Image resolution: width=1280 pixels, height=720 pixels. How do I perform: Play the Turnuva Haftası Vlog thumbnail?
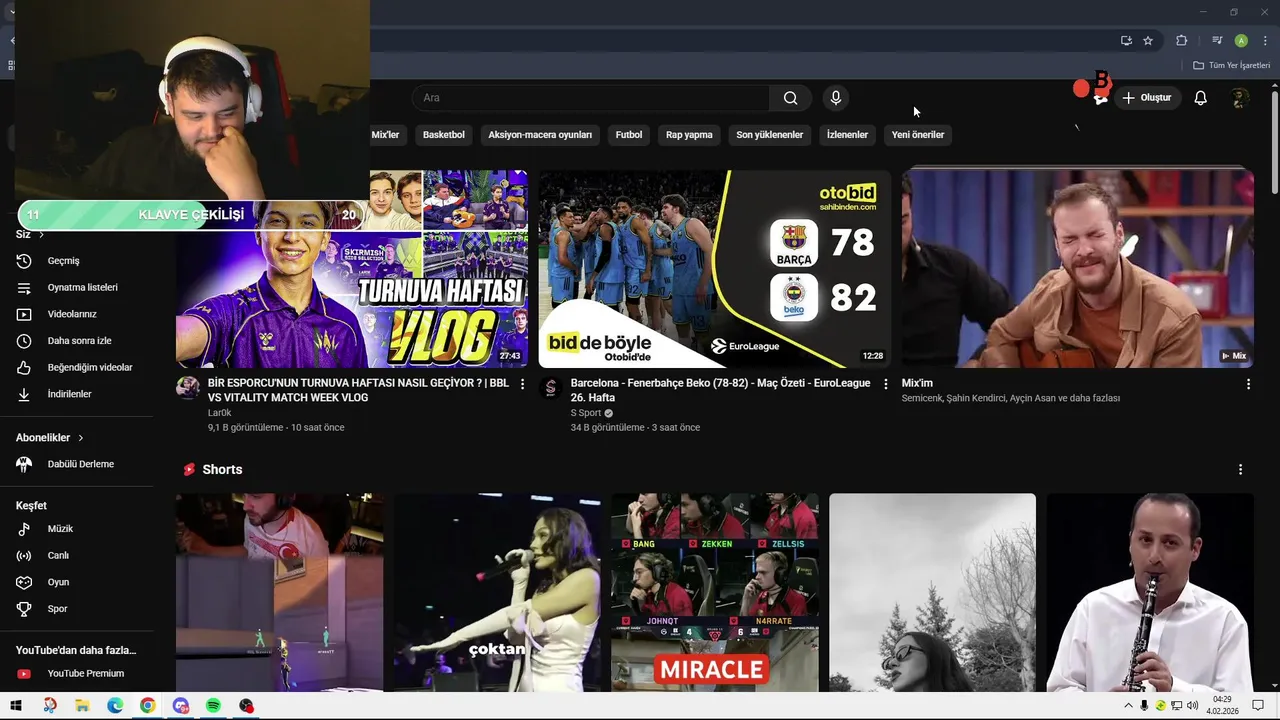352,269
